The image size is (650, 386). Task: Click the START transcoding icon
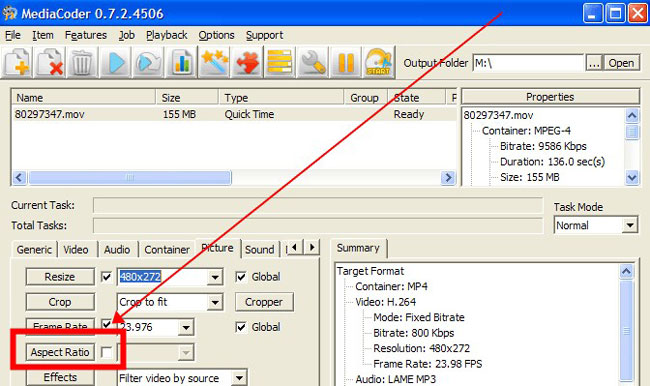point(378,63)
